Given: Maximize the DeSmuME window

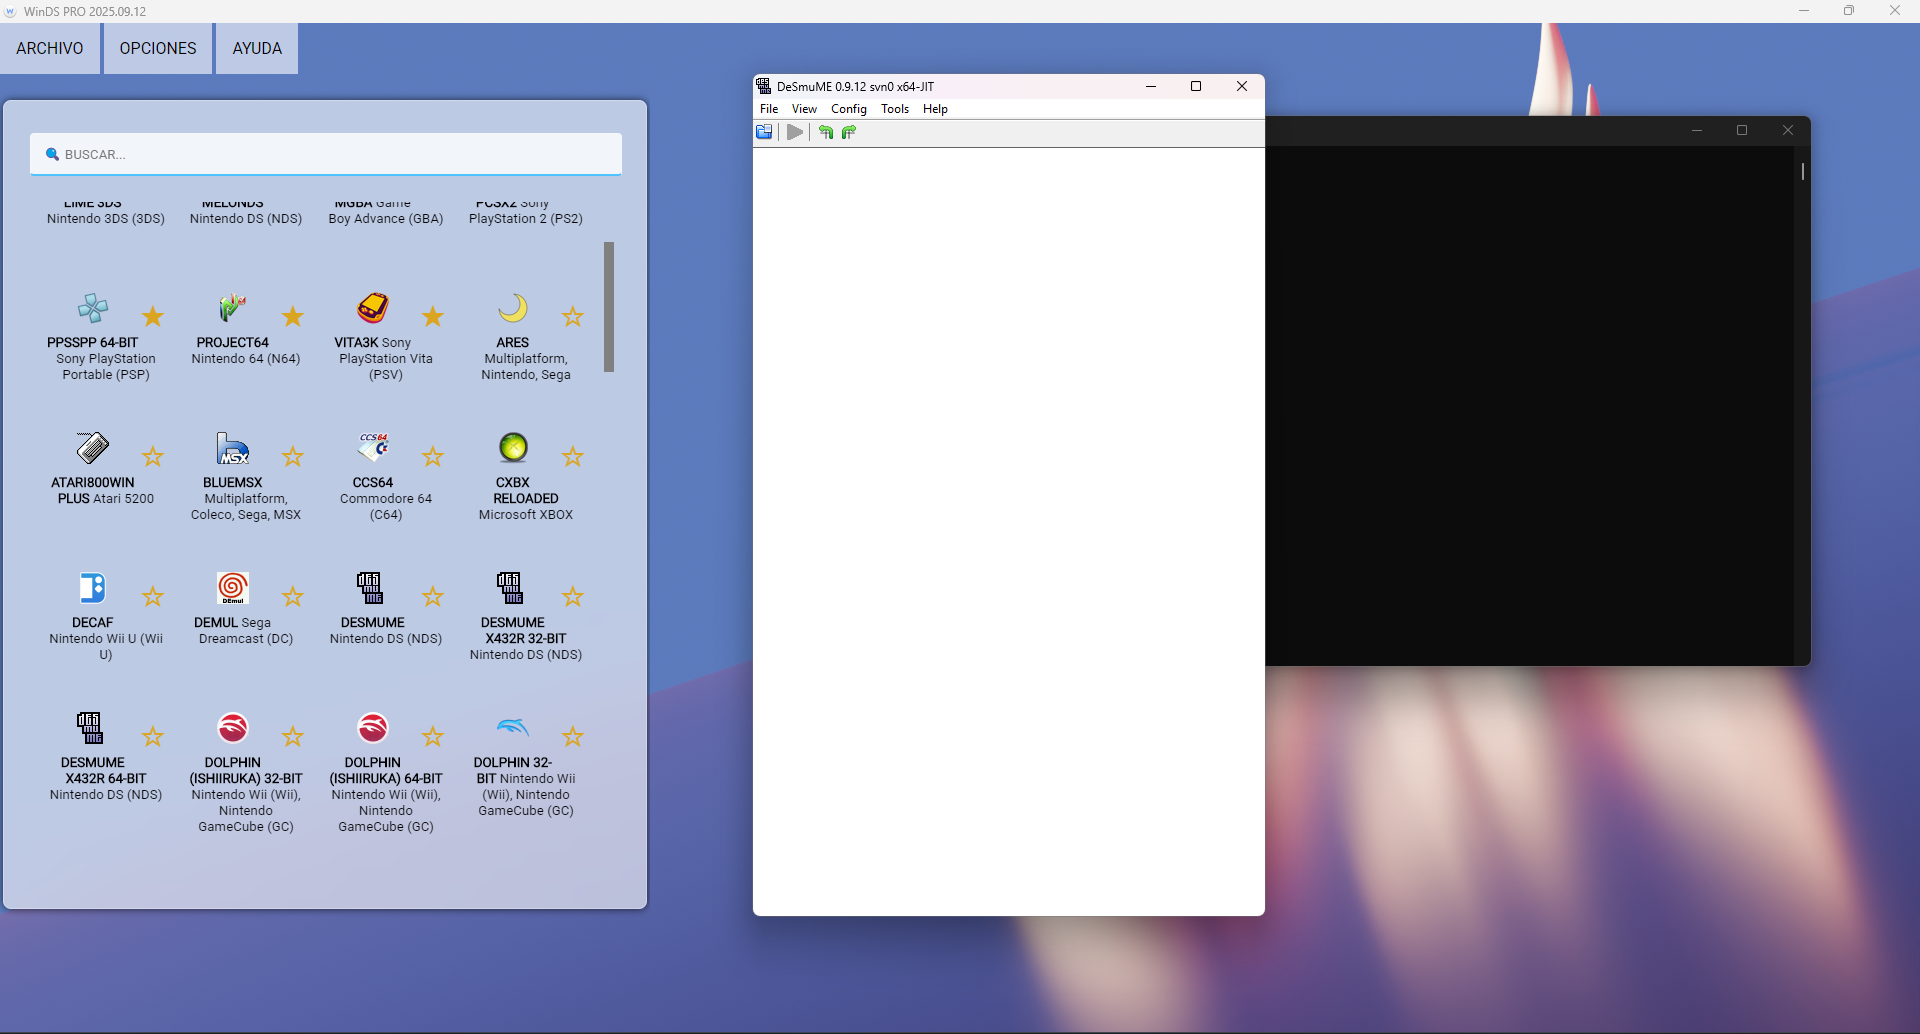Looking at the screenshot, I should (x=1196, y=86).
